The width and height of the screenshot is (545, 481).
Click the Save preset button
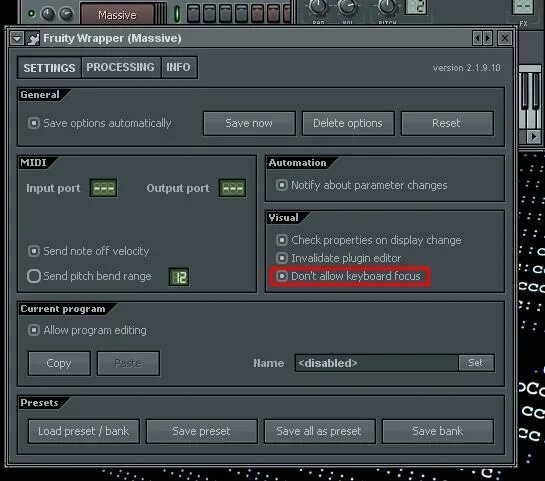[202, 431]
